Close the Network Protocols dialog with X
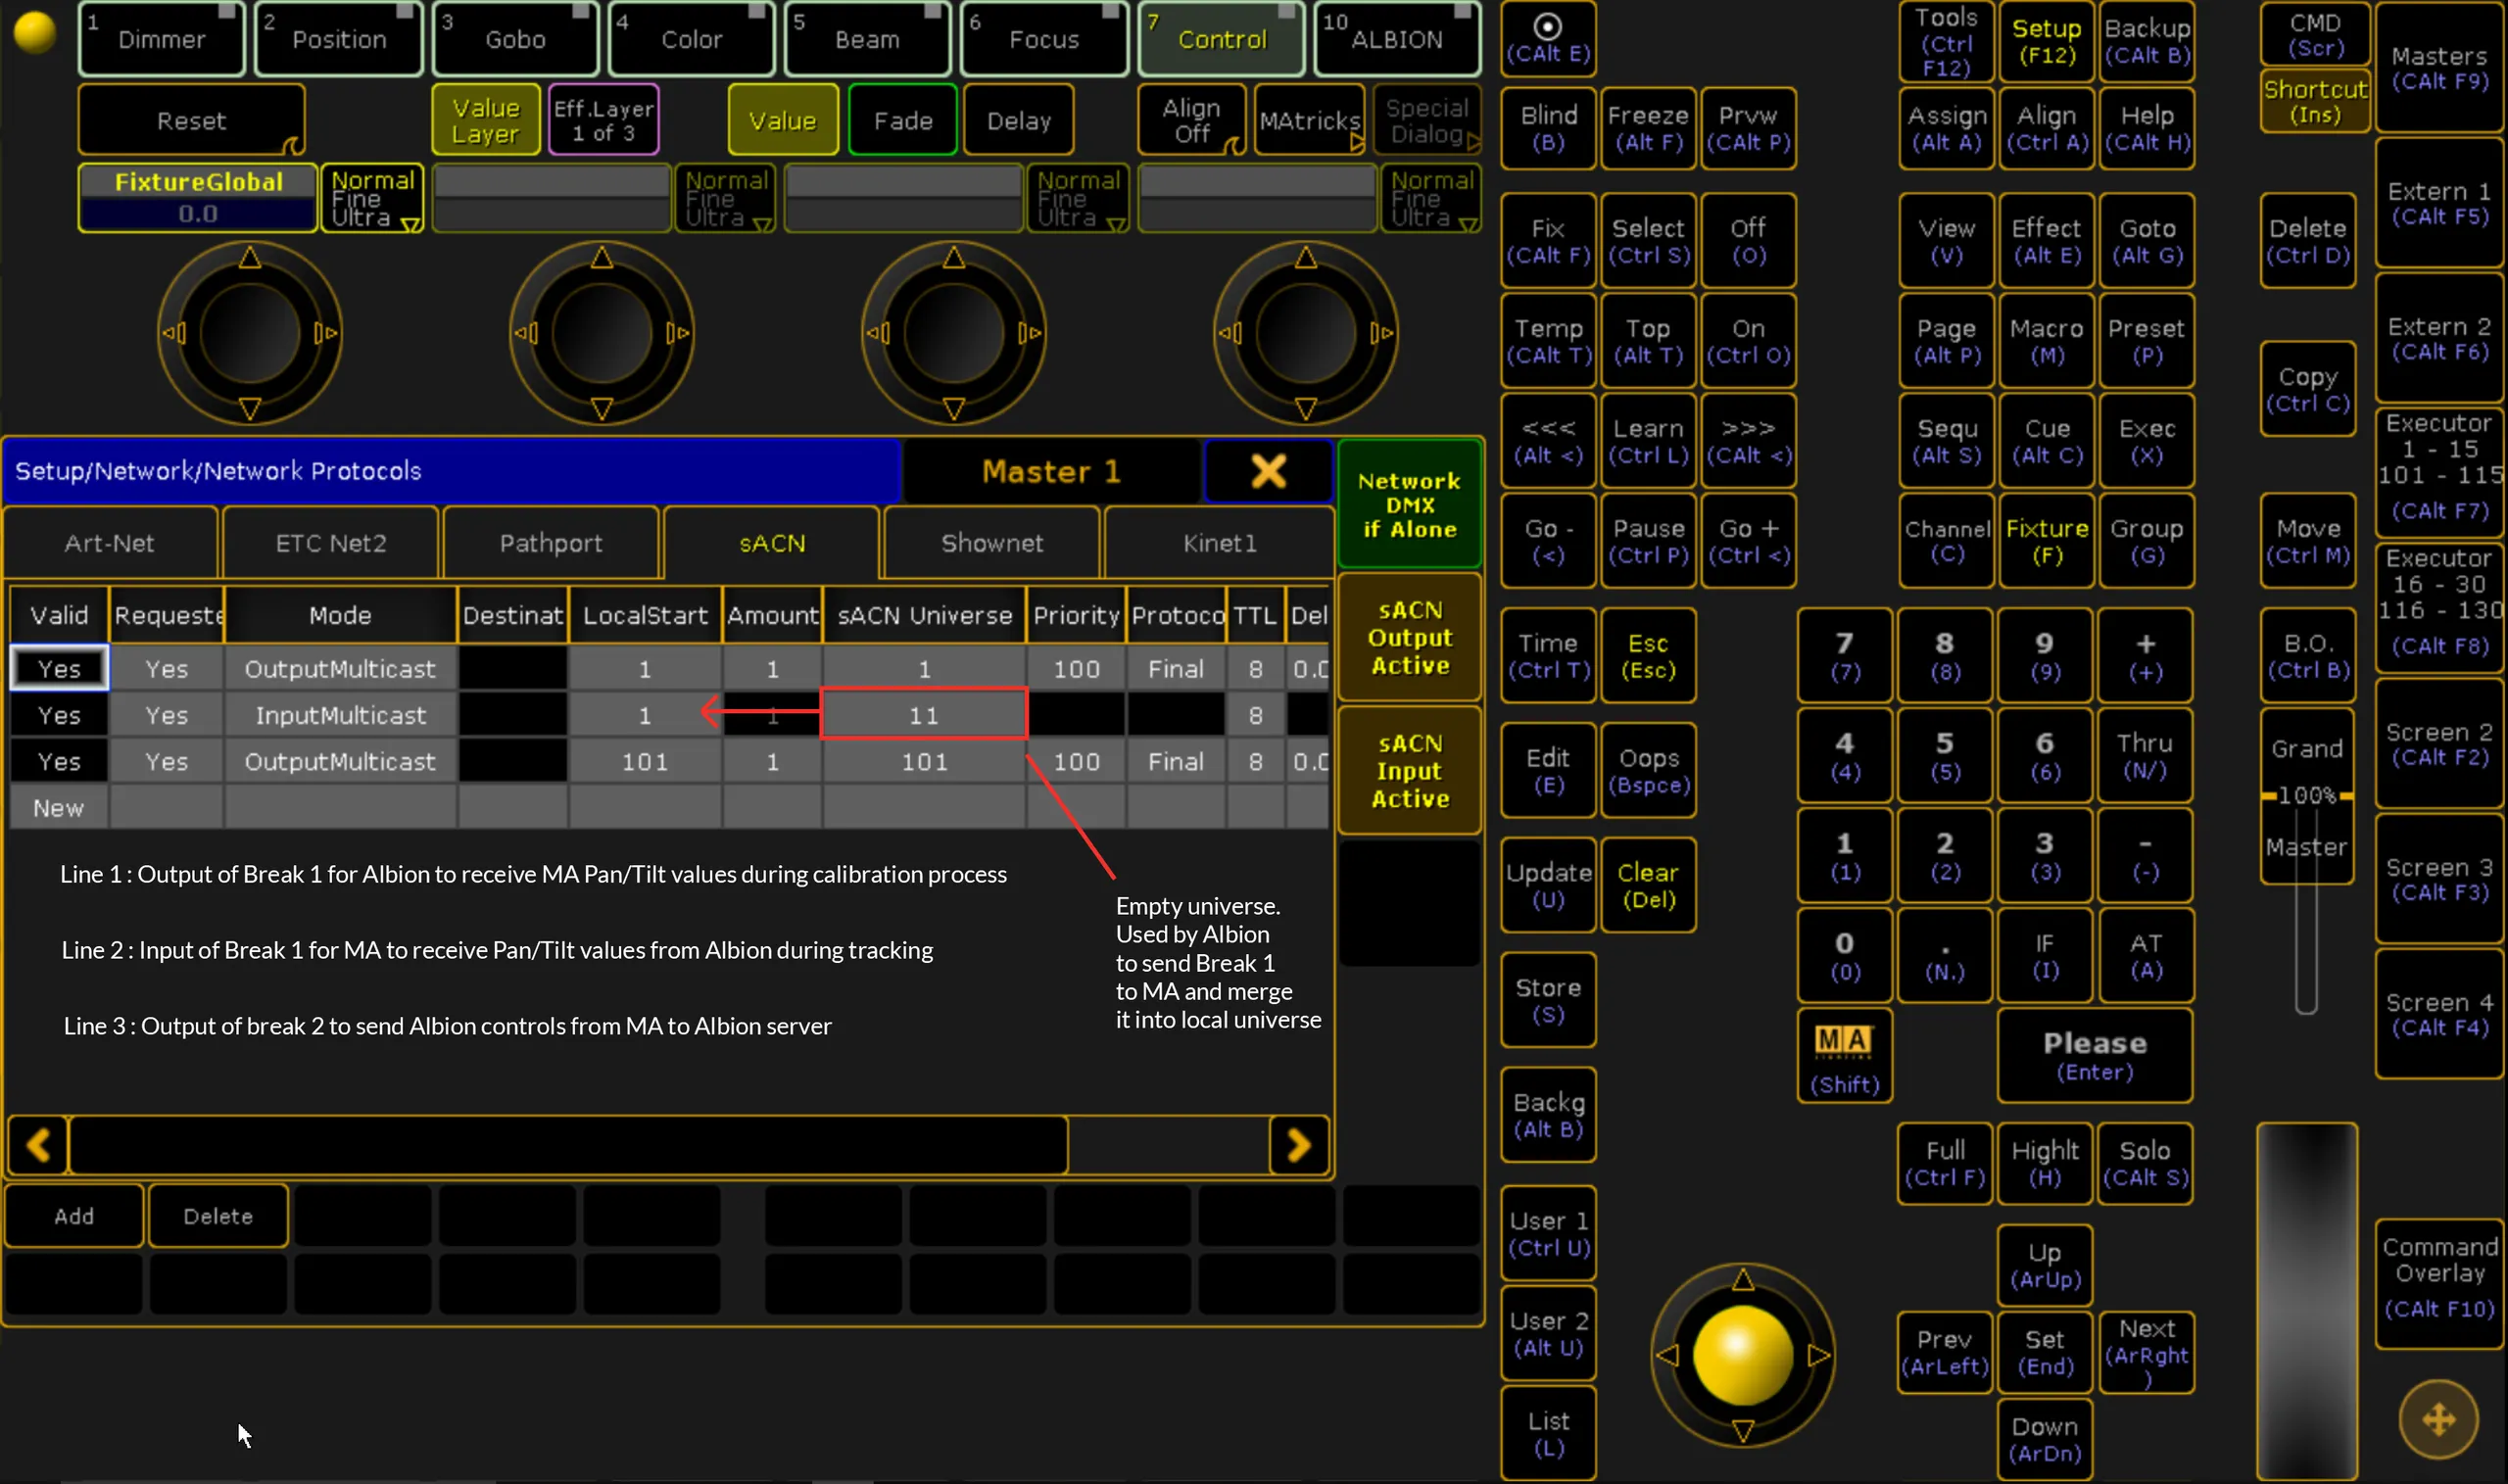The height and width of the screenshot is (1484, 2508). (x=1268, y=471)
